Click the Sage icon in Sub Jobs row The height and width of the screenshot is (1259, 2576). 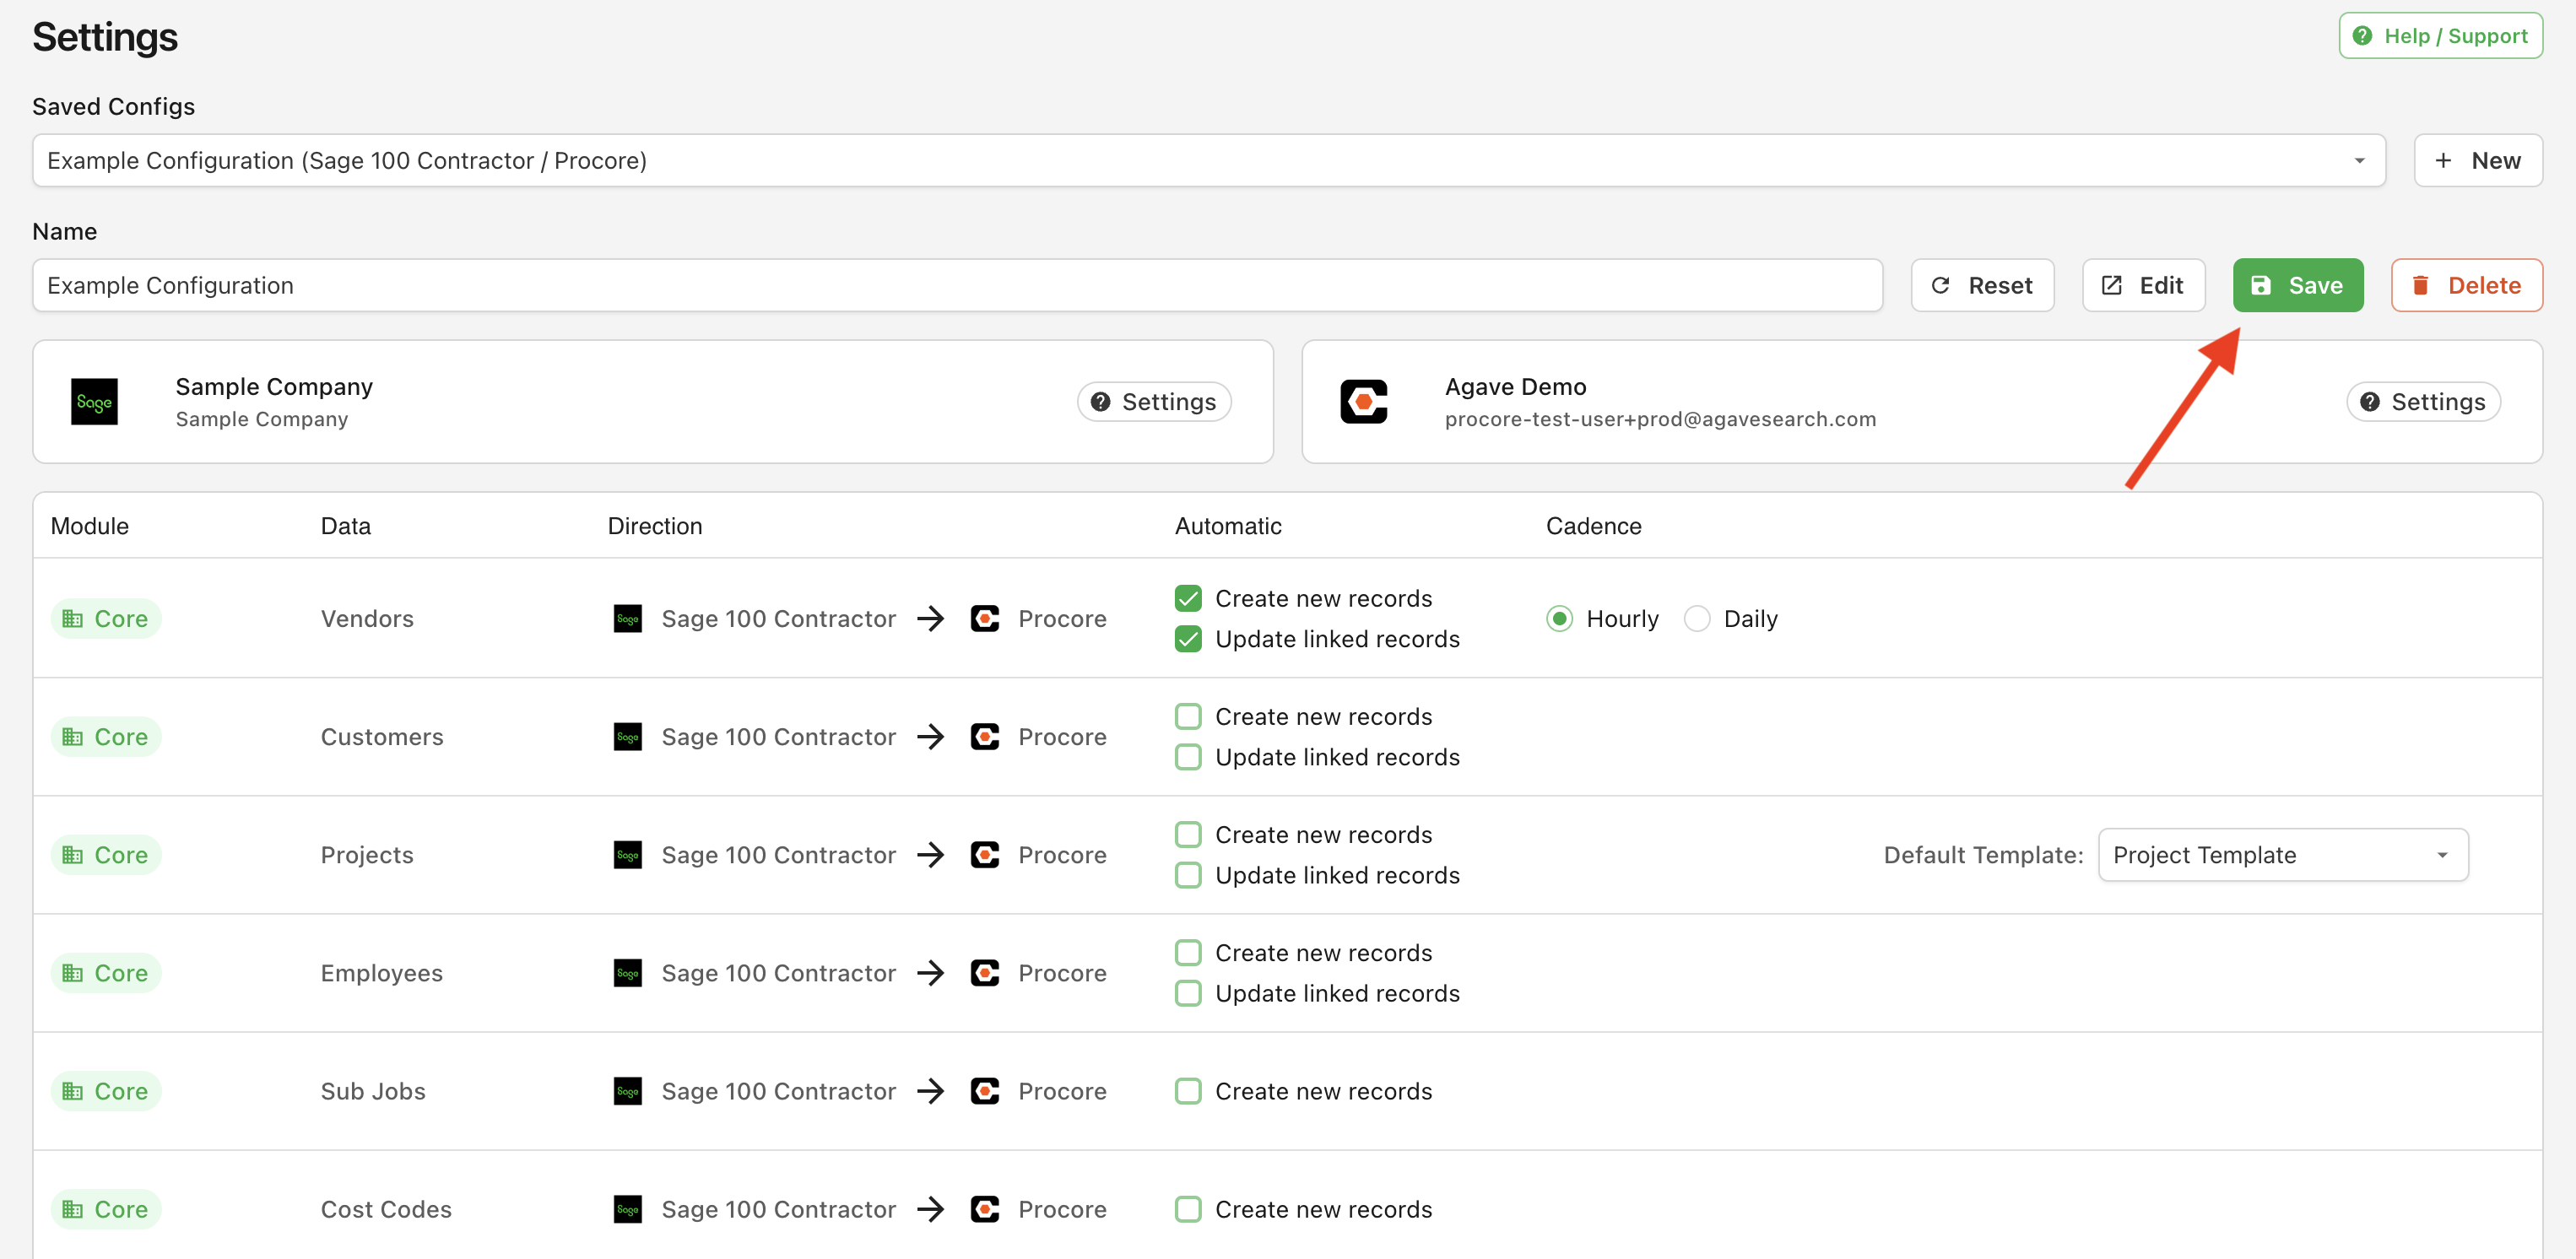coord(627,1090)
